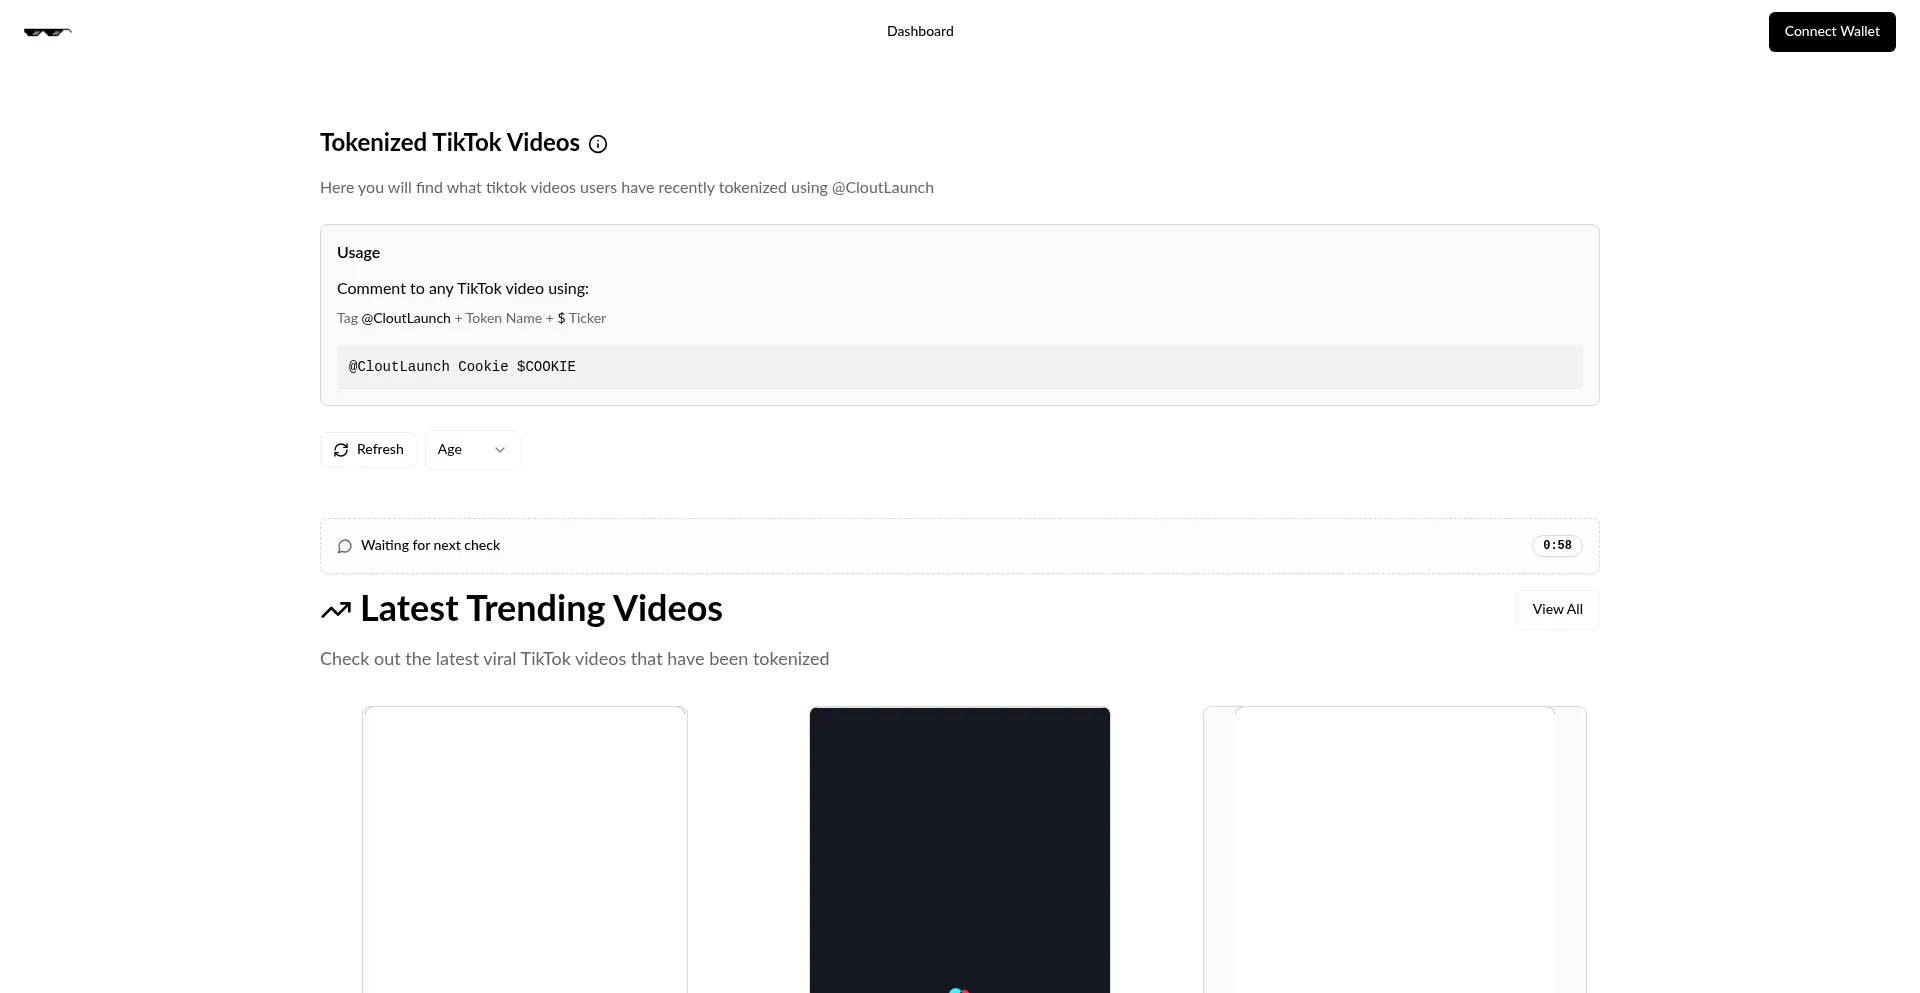This screenshot has width=1920, height=993.
Task: Click the Usage heading in instructions box
Action: pyautogui.click(x=358, y=253)
